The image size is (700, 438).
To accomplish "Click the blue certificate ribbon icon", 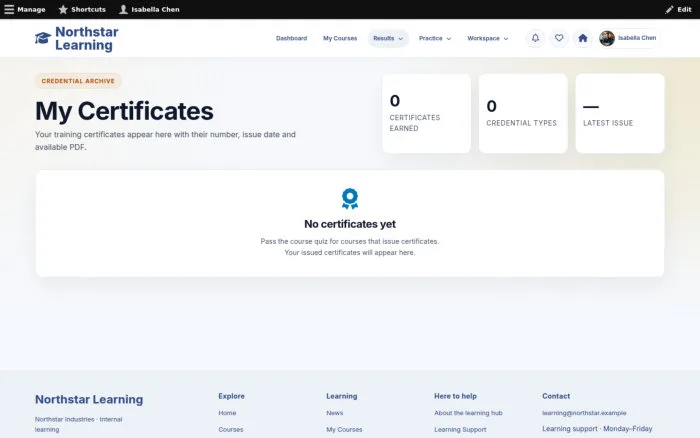I will click(350, 199).
